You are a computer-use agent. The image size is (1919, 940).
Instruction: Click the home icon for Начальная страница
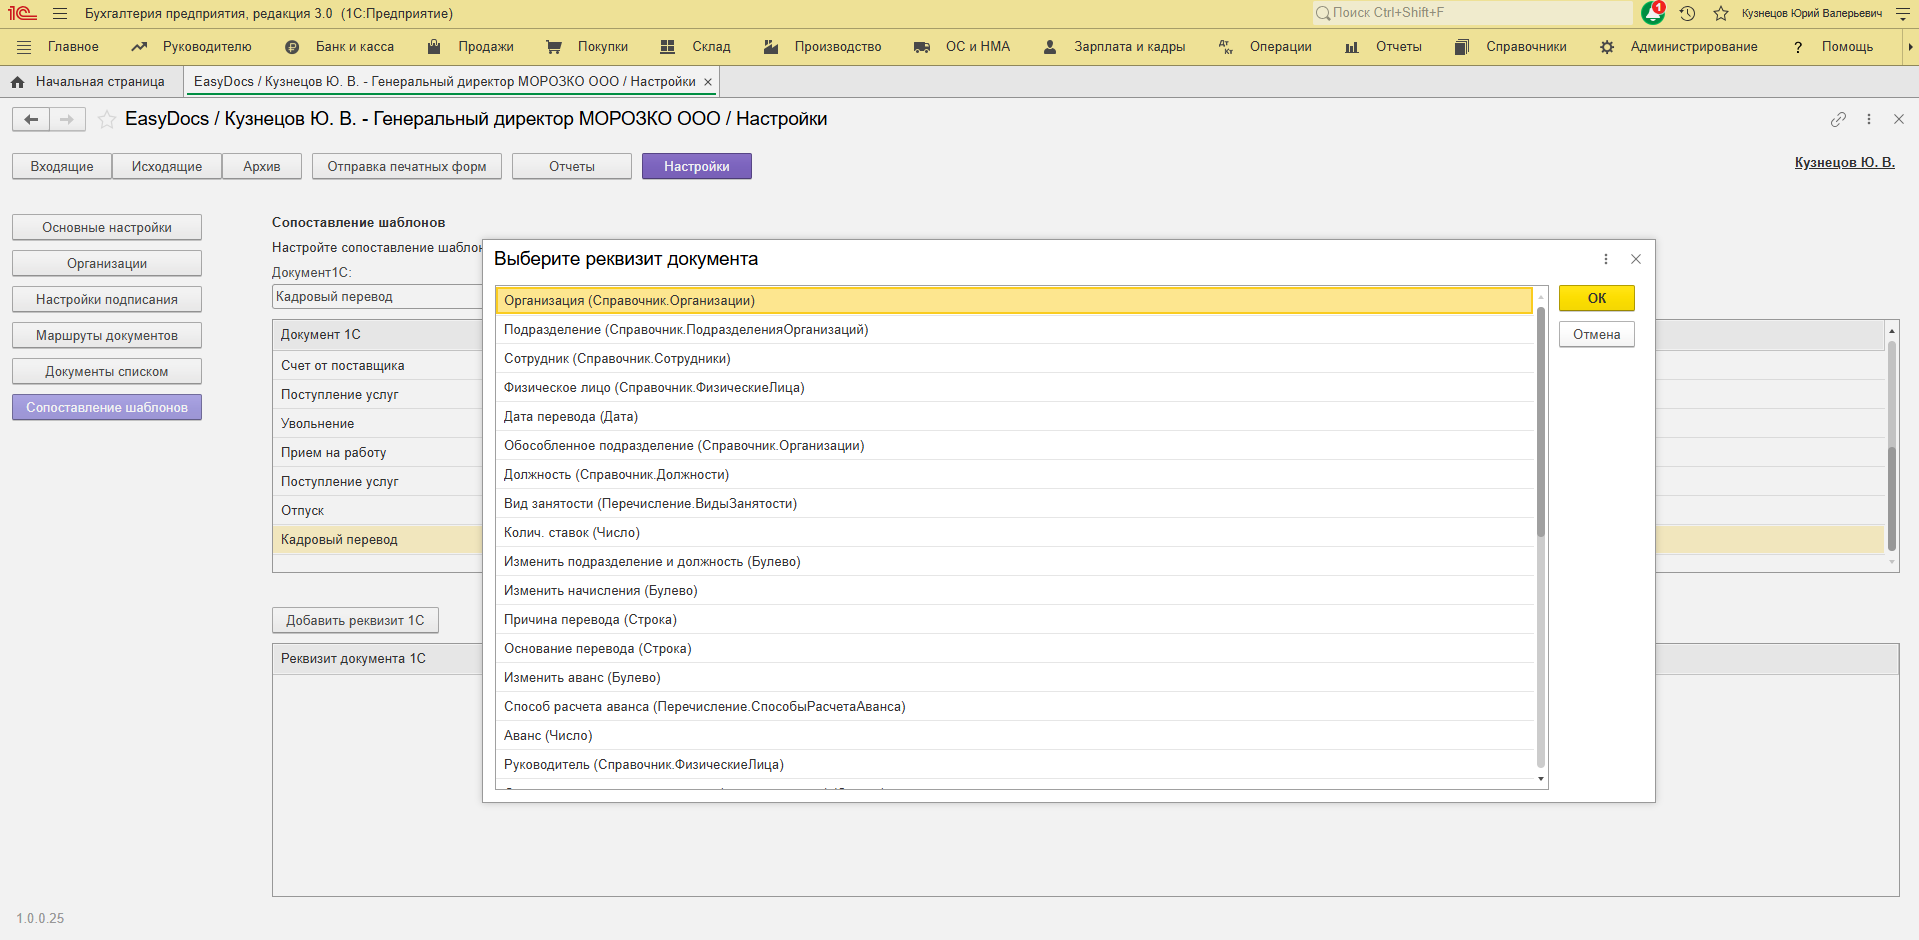point(17,82)
